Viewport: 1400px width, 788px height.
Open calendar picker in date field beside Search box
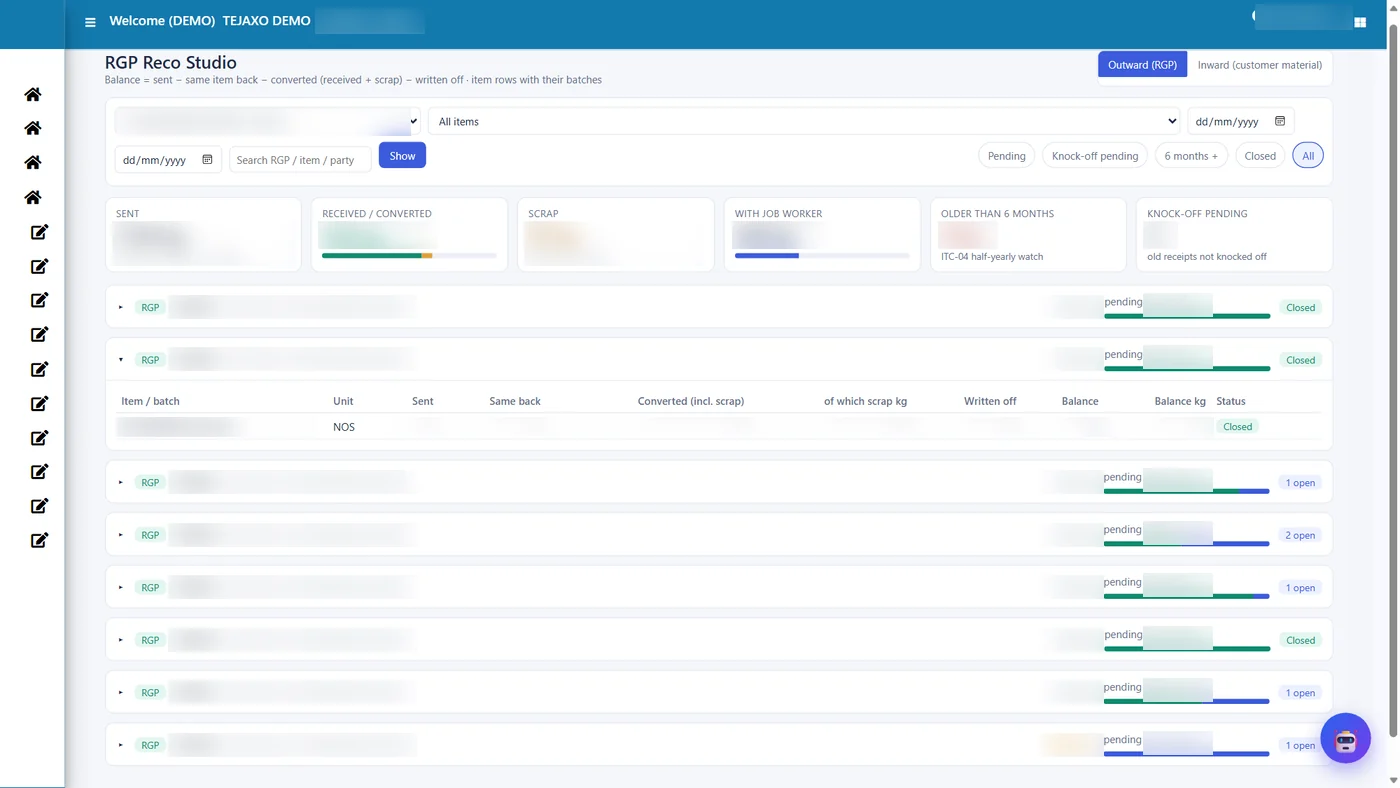point(207,159)
